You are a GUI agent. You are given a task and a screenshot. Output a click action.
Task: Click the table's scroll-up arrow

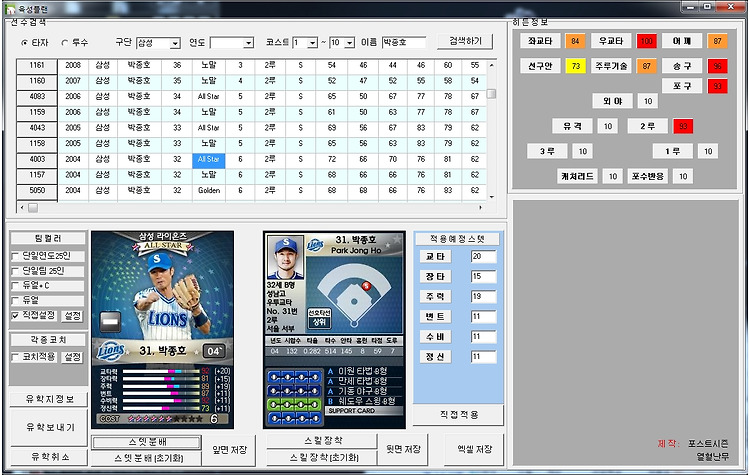coord(491,65)
